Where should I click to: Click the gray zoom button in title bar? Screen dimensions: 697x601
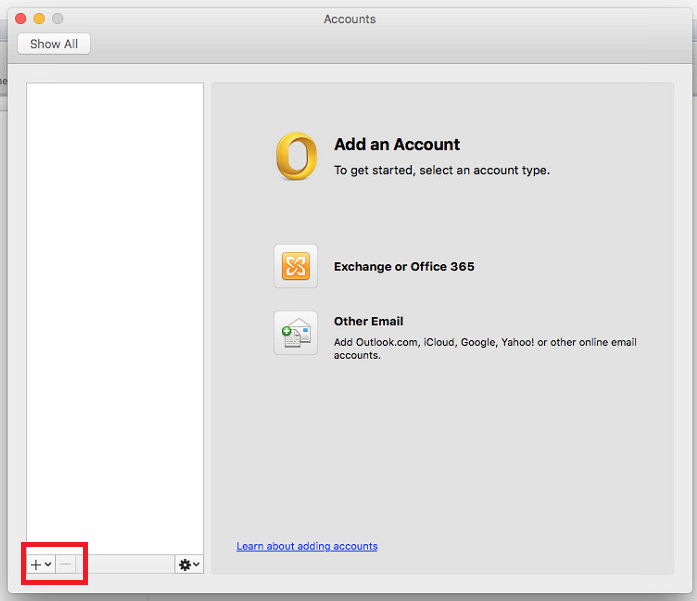click(x=58, y=19)
